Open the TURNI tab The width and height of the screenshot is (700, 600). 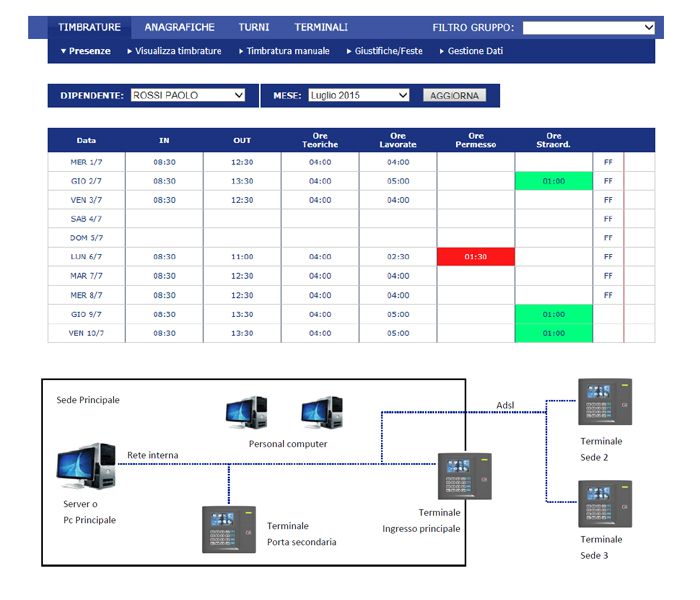click(x=254, y=28)
